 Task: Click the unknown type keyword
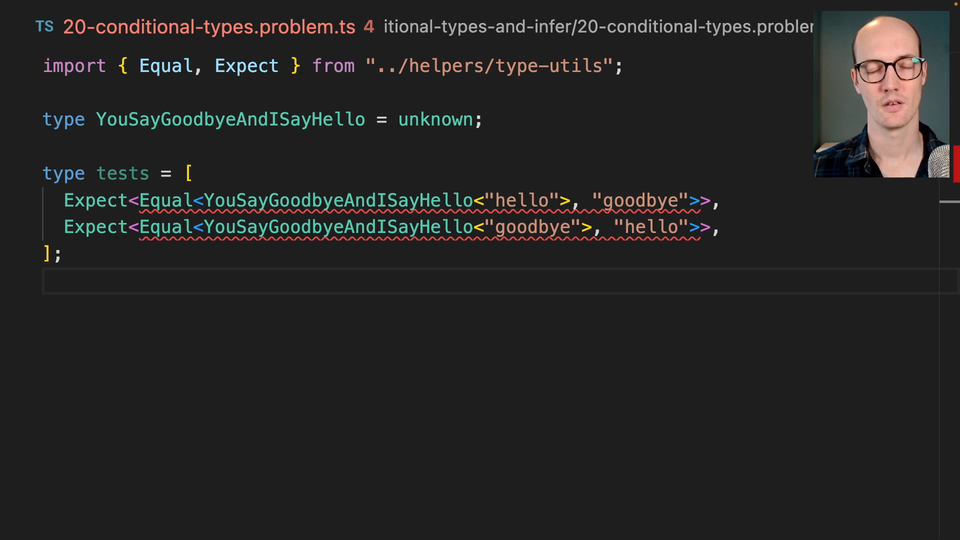[x=435, y=120]
